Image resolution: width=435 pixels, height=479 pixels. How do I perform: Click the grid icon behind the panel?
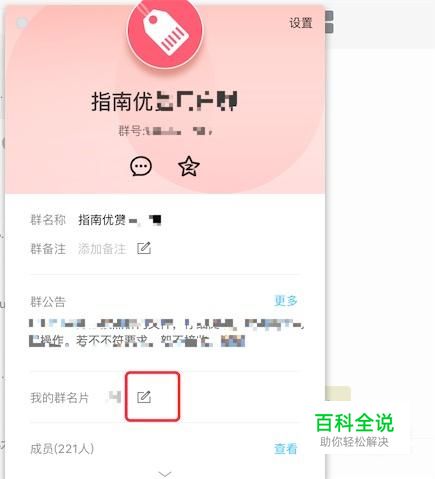329,22
